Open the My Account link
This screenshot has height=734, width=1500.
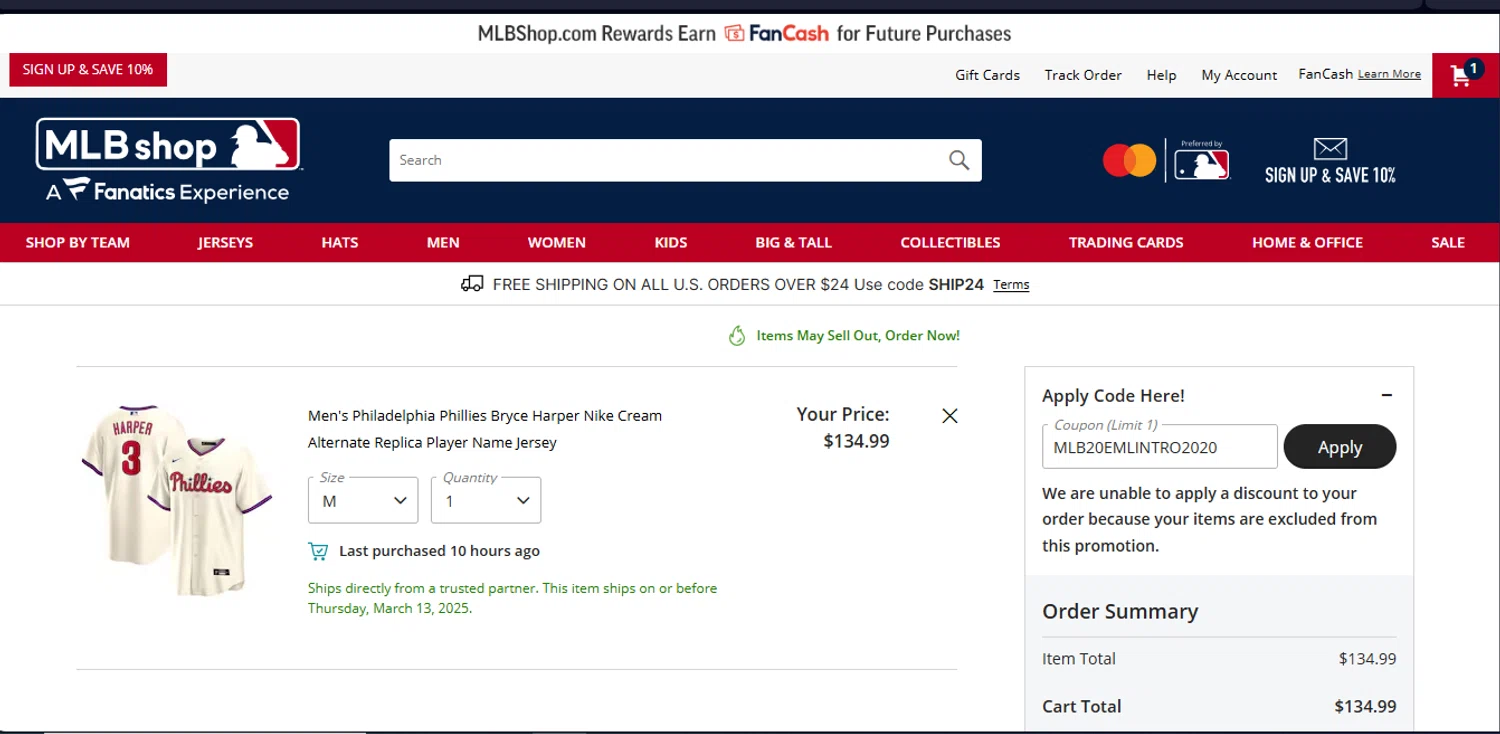[1239, 75]
